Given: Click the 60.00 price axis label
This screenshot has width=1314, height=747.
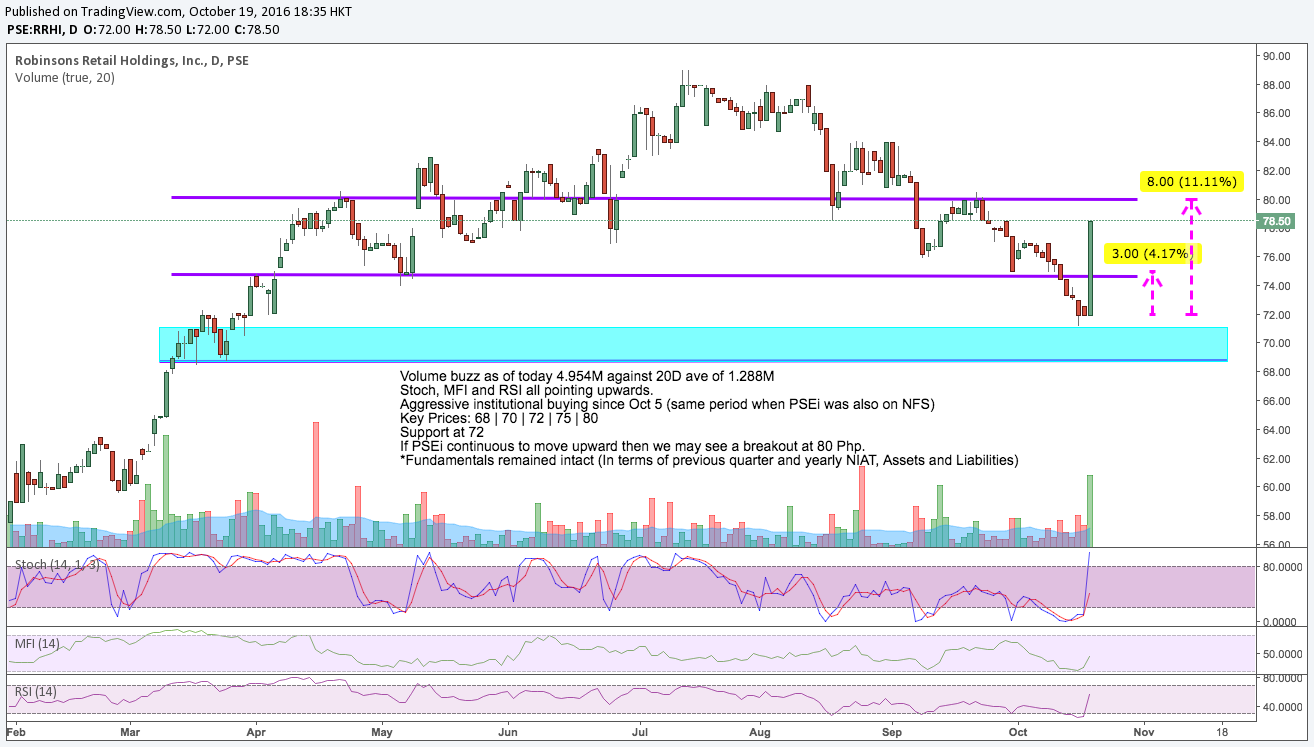Looking at the screenshot, I should [x=1275, y=487].
